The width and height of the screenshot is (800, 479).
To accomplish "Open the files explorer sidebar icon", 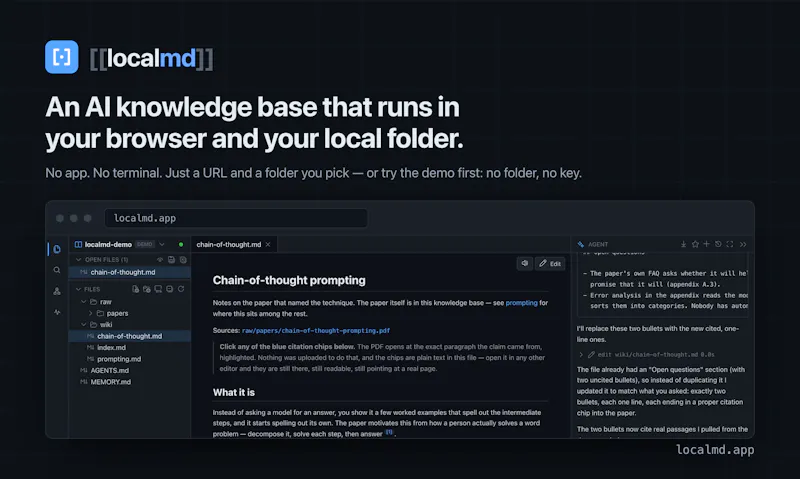I will [57, 249].
